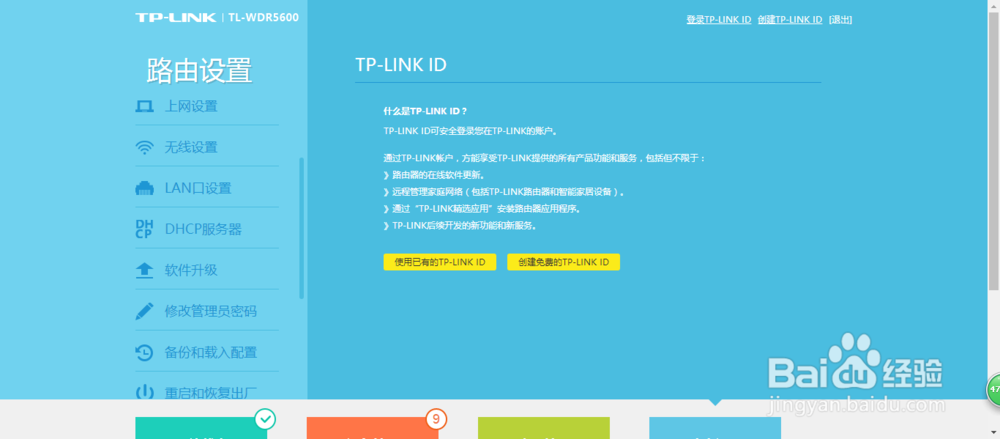Click the power icon beside 重启和恢复出厂
This screenshot has width=1000, height=439.
click(145, 392)
